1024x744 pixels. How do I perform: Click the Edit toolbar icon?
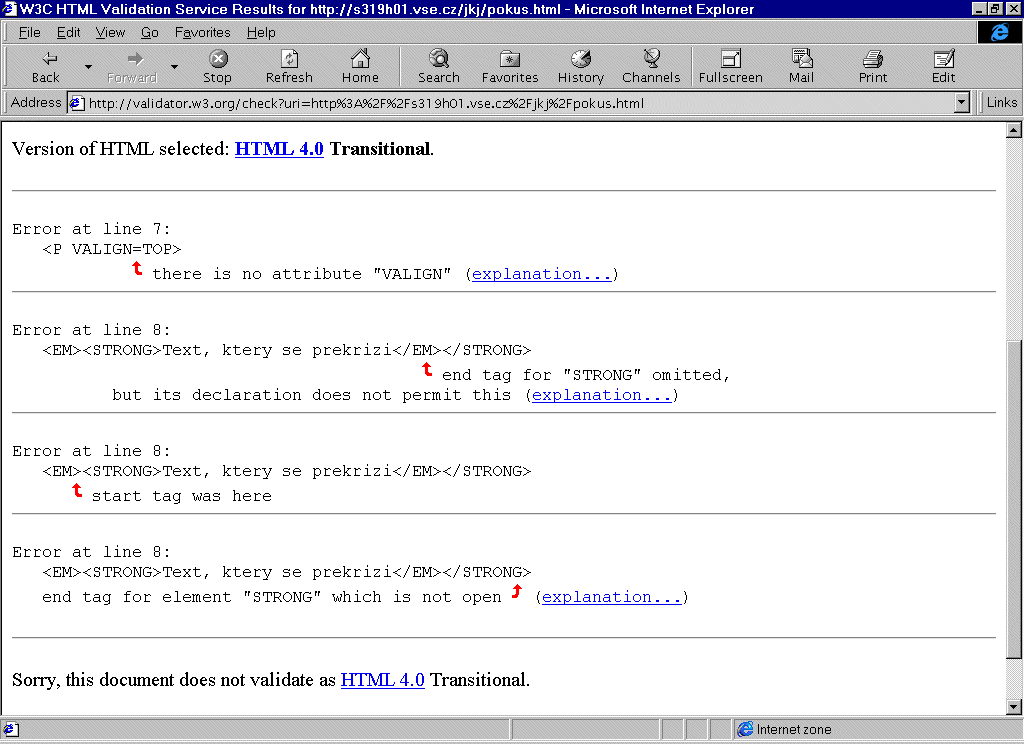click(944, 59)
